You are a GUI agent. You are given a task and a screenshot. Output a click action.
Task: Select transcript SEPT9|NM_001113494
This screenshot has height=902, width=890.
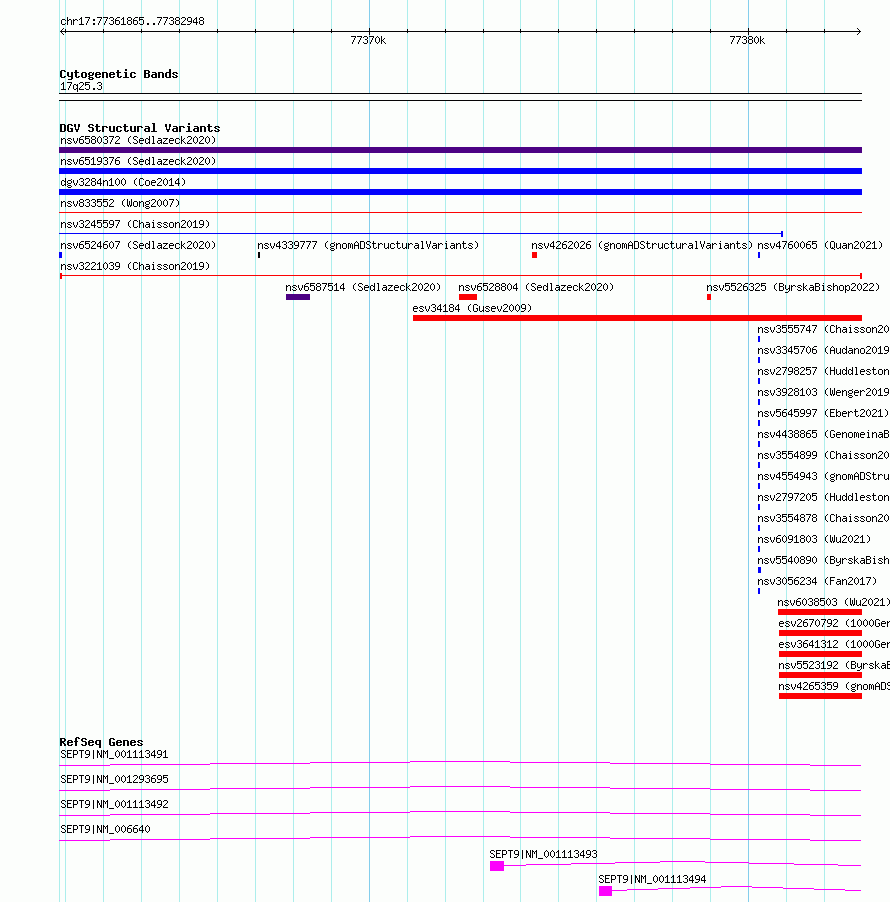click(652, 880)
